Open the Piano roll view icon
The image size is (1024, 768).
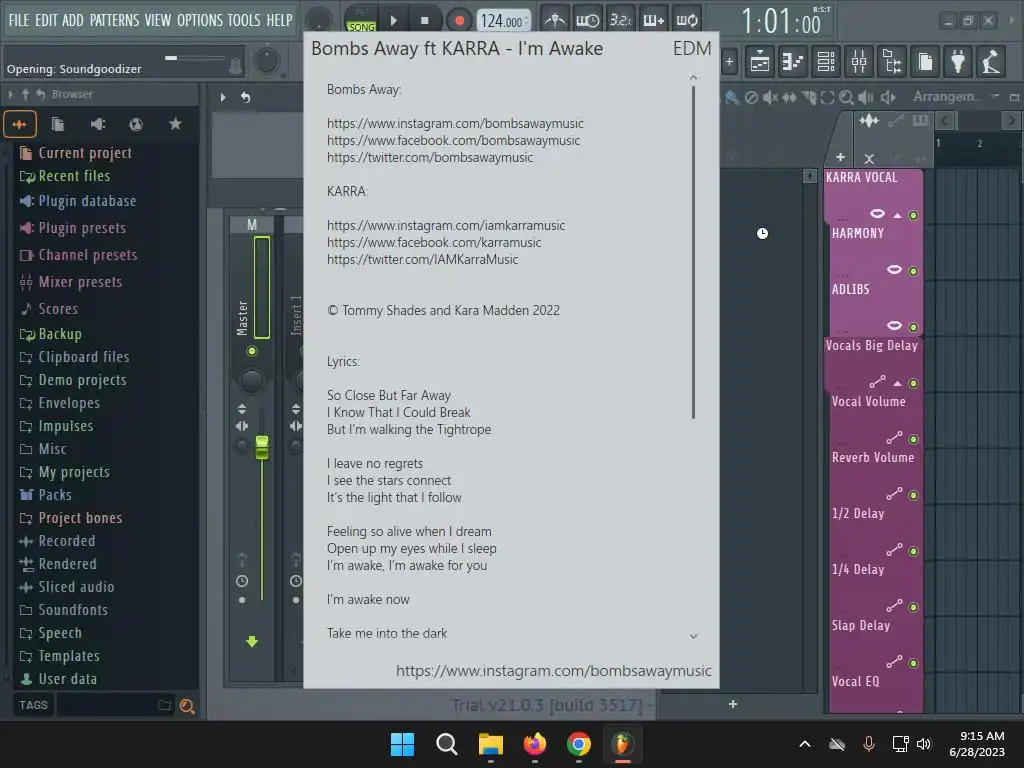tap(792, 62)
